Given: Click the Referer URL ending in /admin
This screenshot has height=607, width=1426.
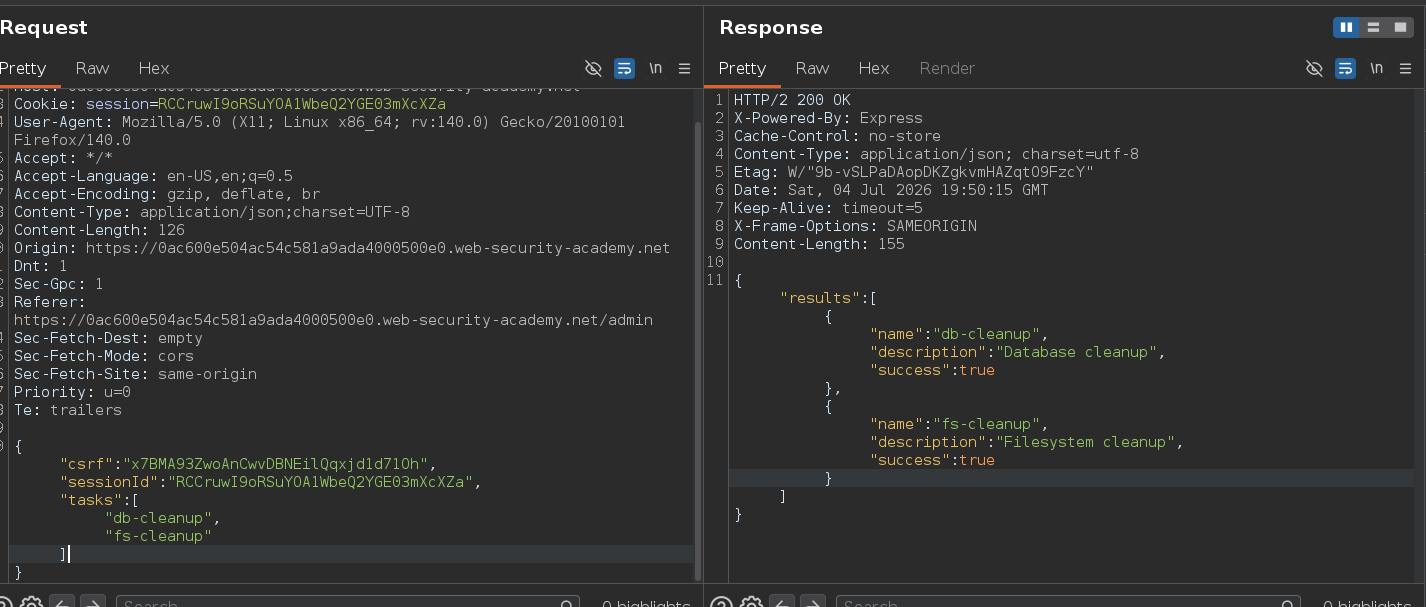Looking at the screenshot, I should (333, 320).
